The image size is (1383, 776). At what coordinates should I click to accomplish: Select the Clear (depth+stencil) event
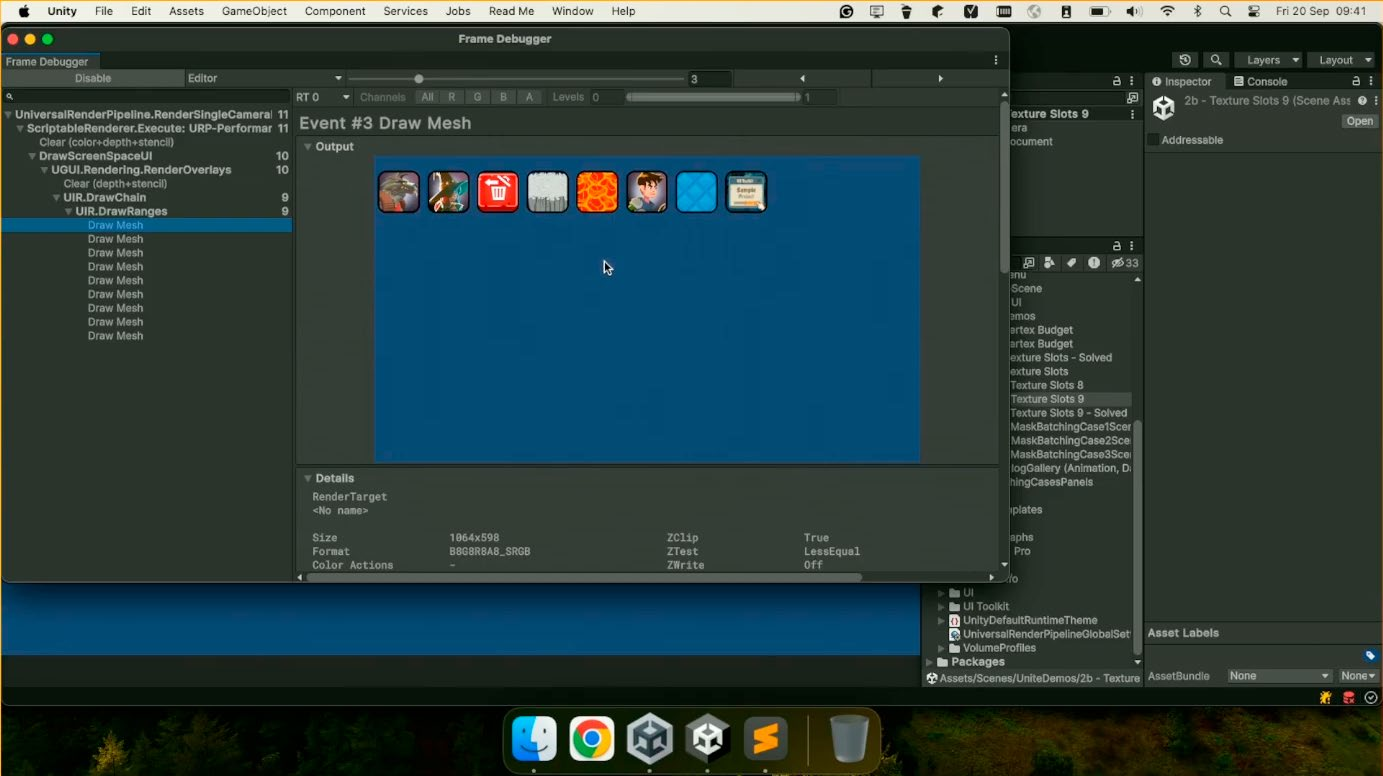(x=115, y=184)
